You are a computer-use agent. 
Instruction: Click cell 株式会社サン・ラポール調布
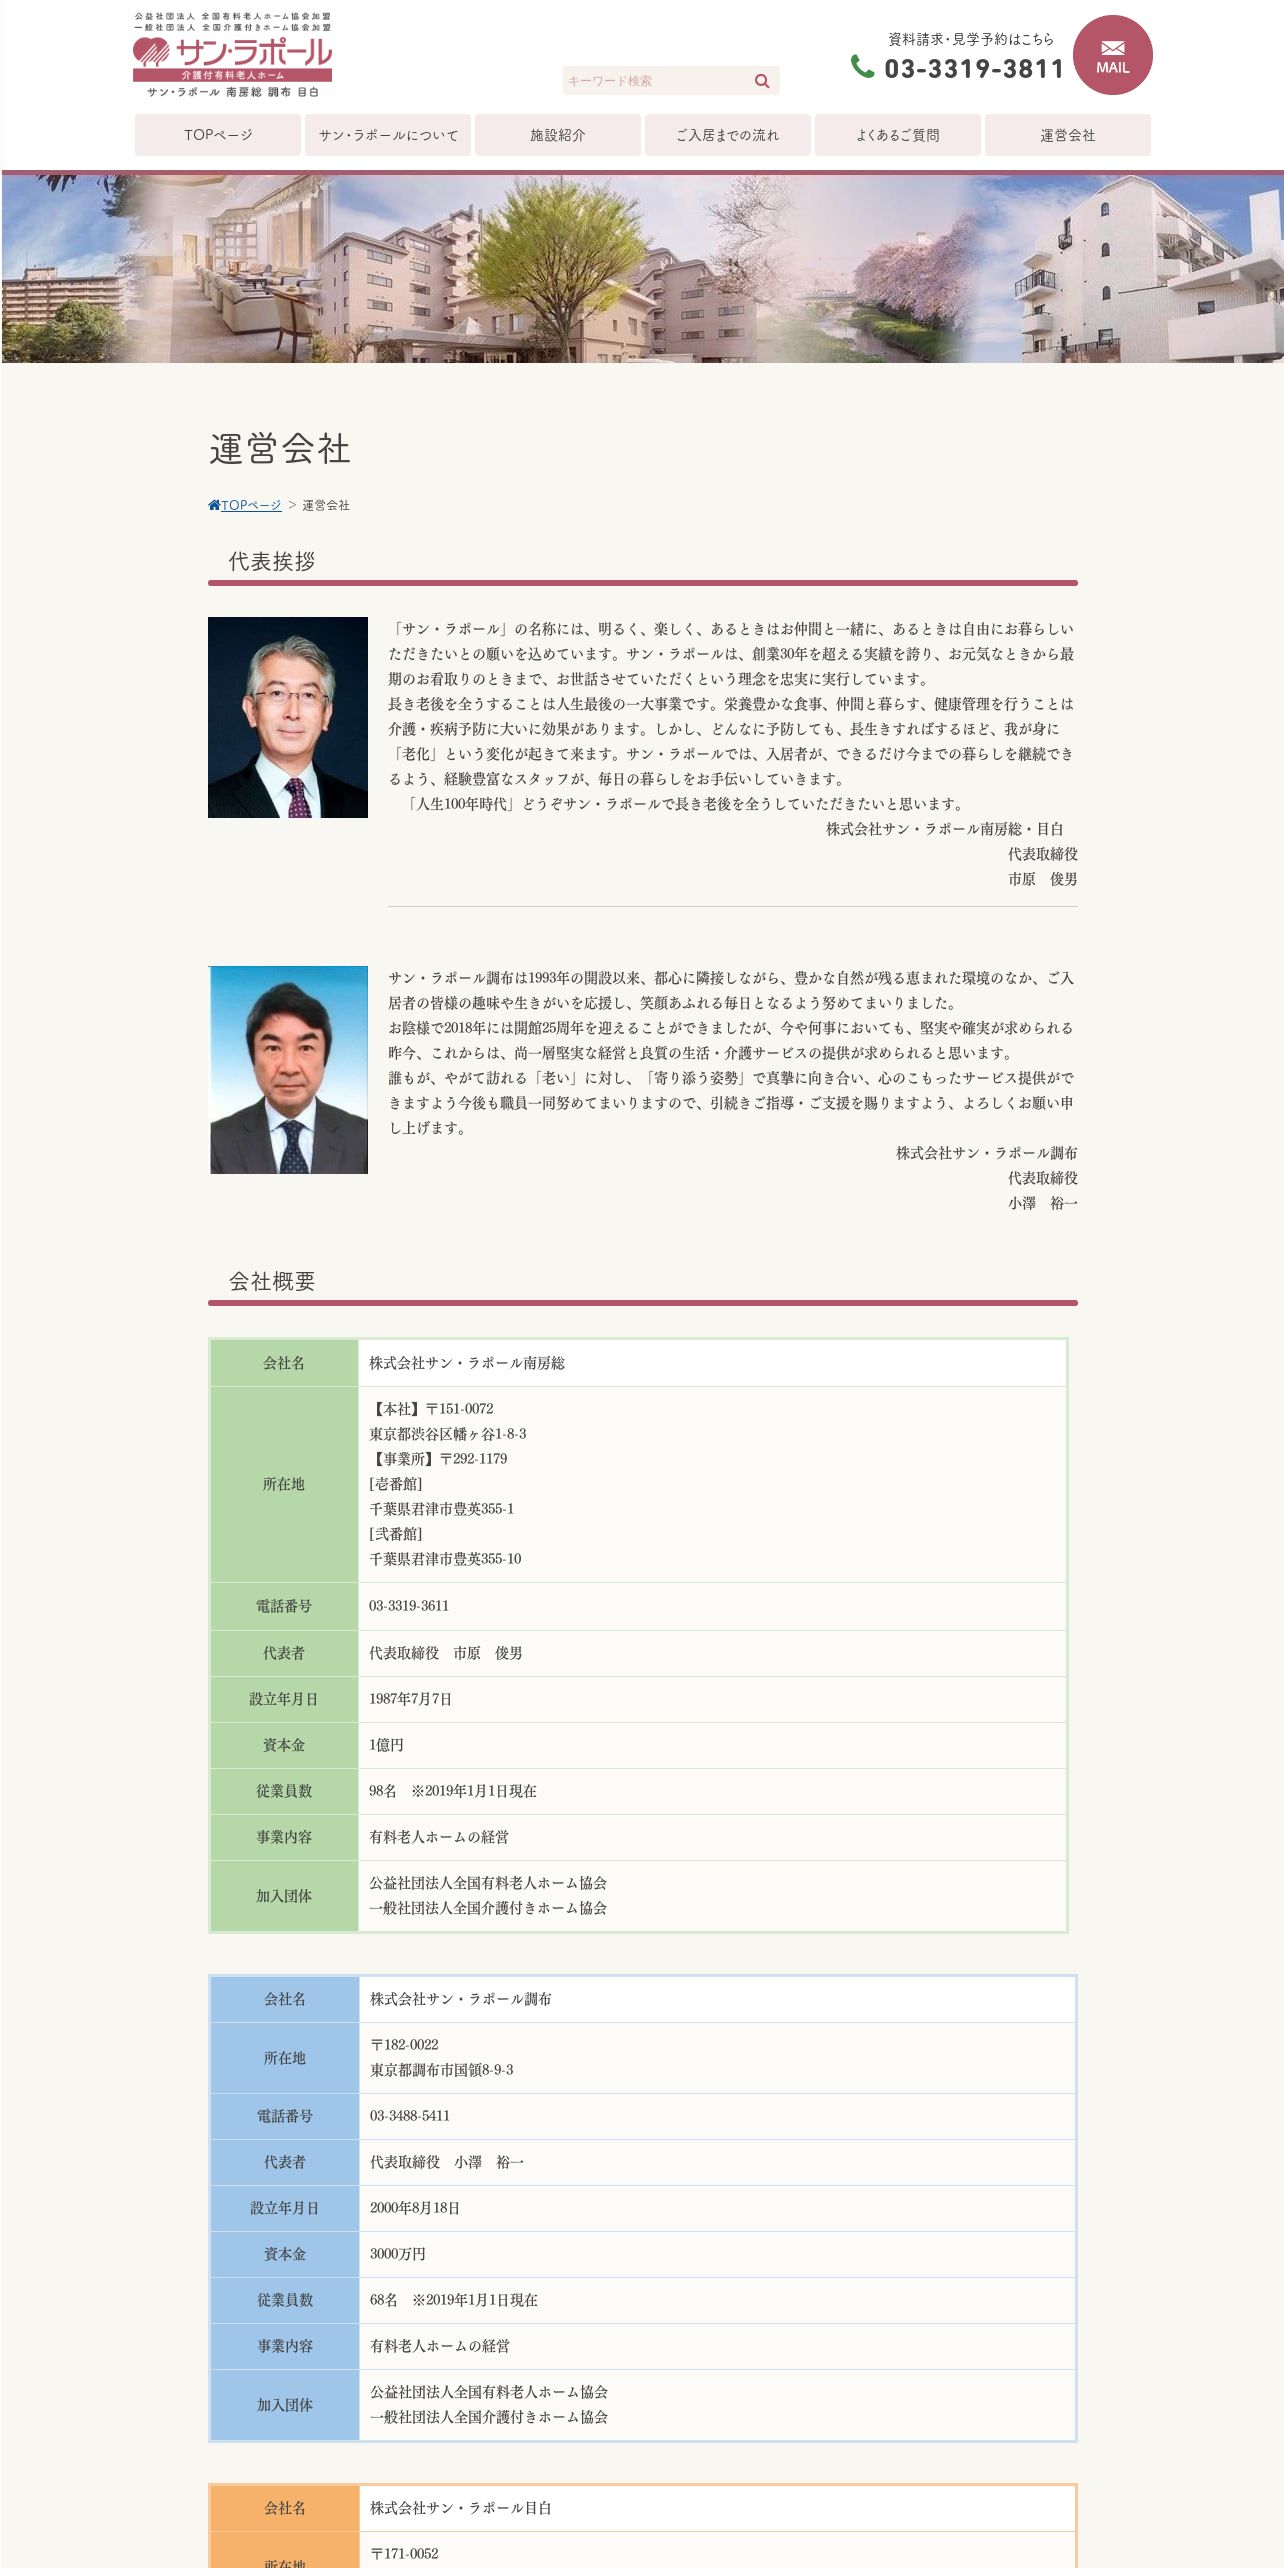point(717,1999)
